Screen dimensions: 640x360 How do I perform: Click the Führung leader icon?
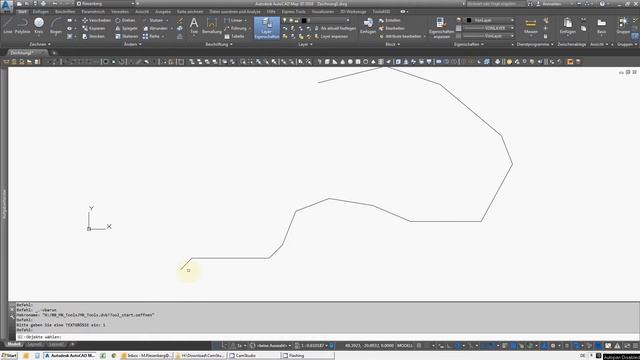[x=235, y=28]
